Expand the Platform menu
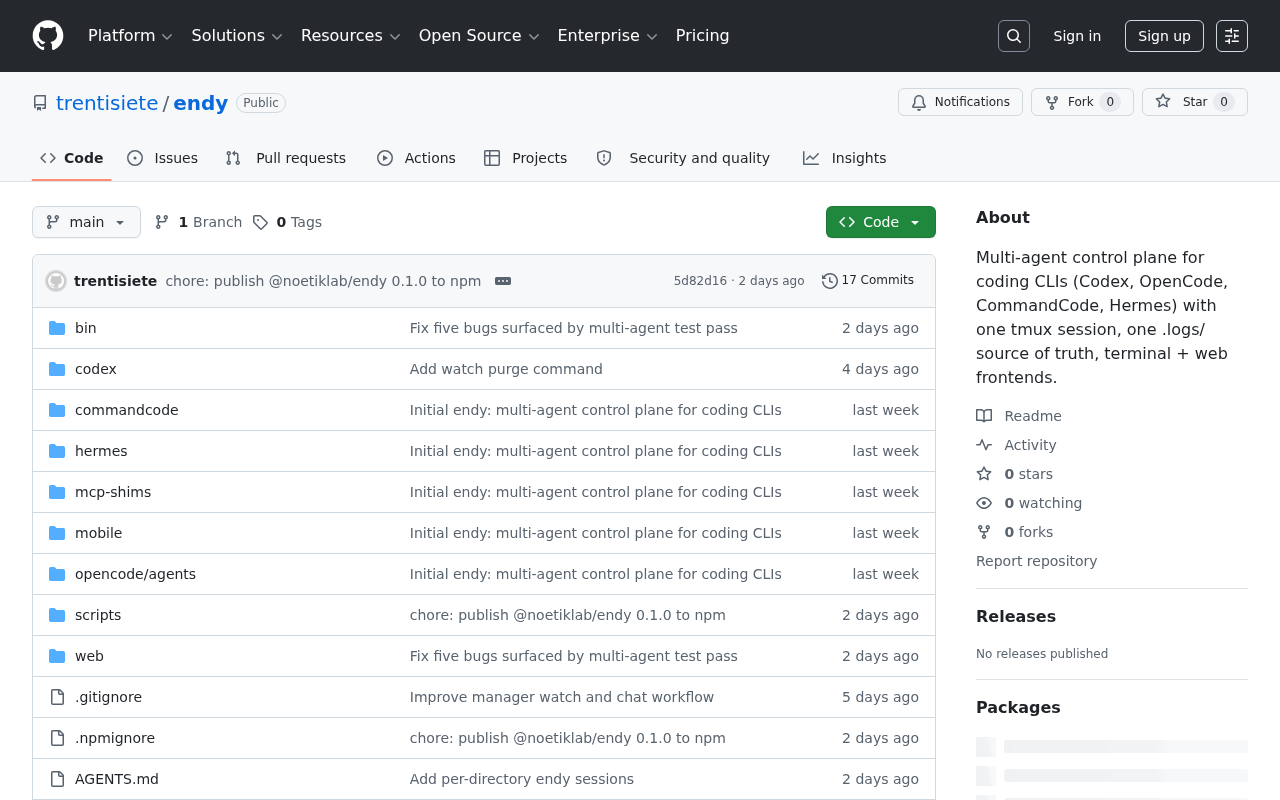This screenshot has width=1280, height=800. (130, 36)
